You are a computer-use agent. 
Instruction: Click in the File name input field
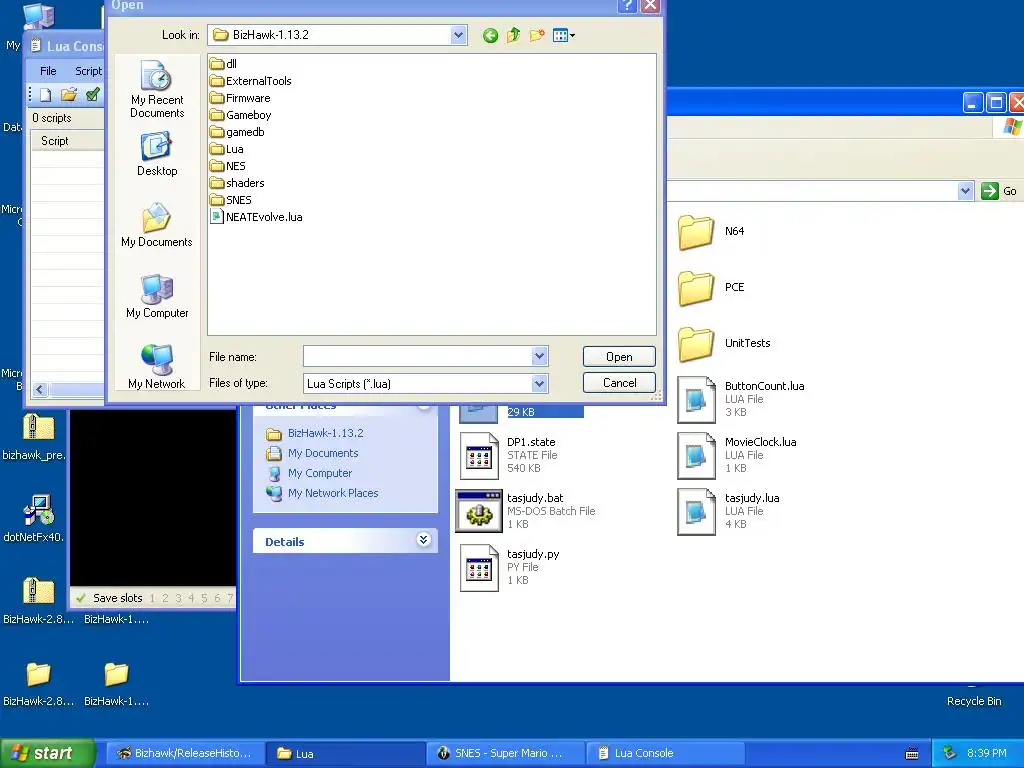[418, 357]
